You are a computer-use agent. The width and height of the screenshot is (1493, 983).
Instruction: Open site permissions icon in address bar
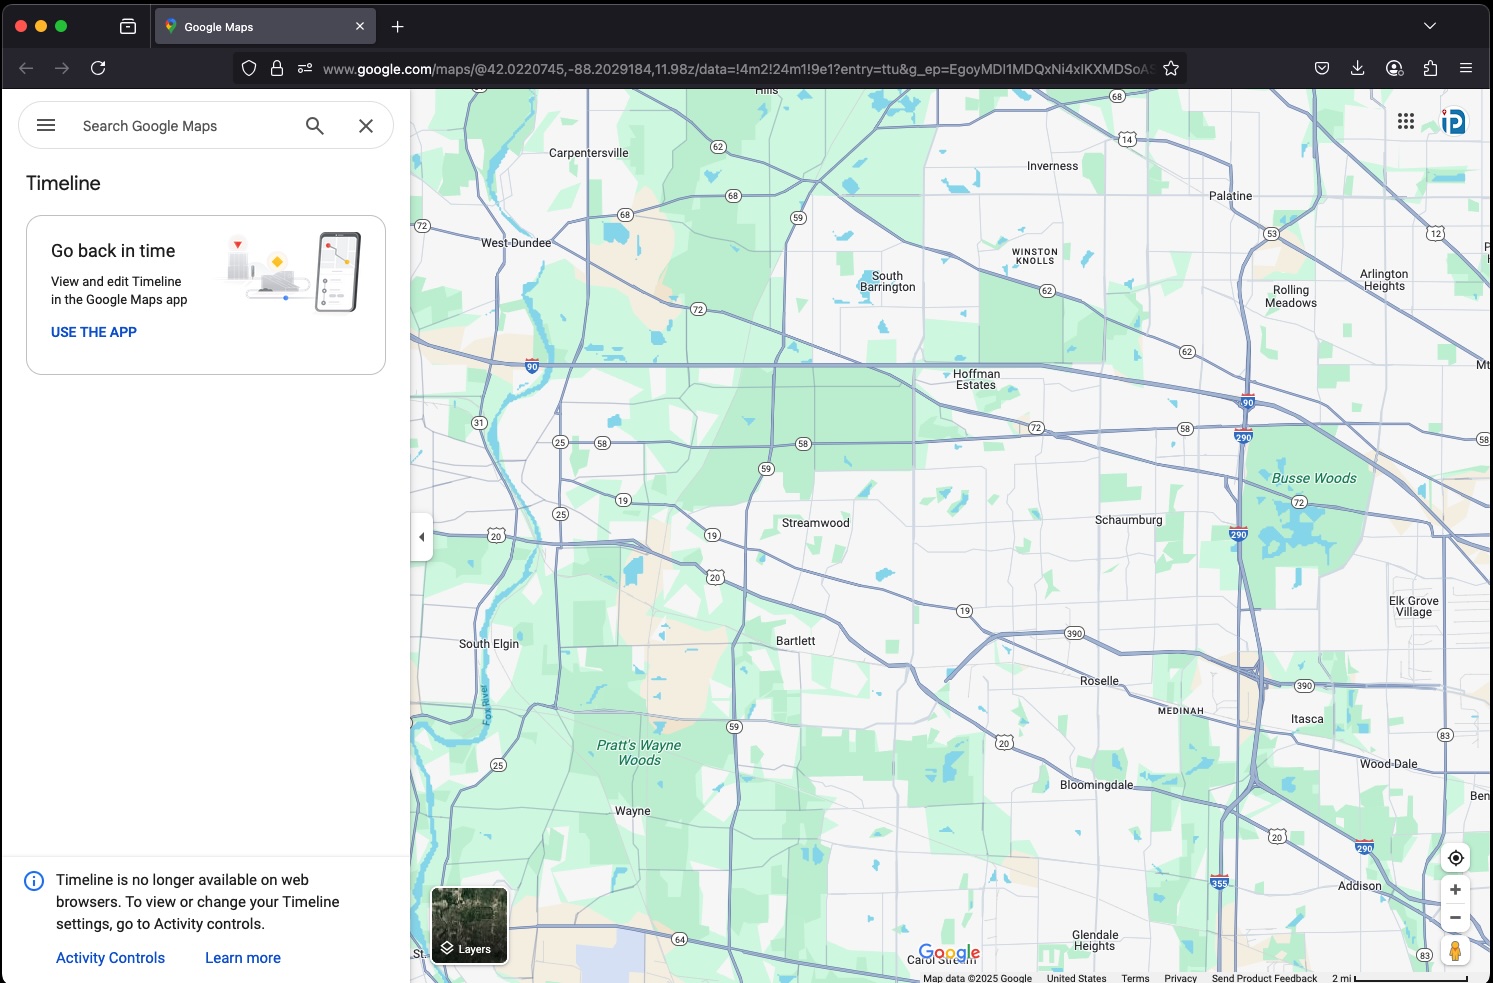pyautogui.click(x=305, y=68)
